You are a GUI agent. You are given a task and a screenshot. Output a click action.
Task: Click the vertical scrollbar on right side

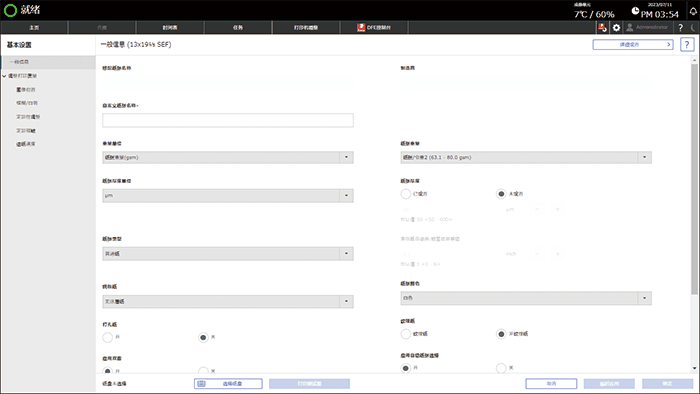coord(694,178)
